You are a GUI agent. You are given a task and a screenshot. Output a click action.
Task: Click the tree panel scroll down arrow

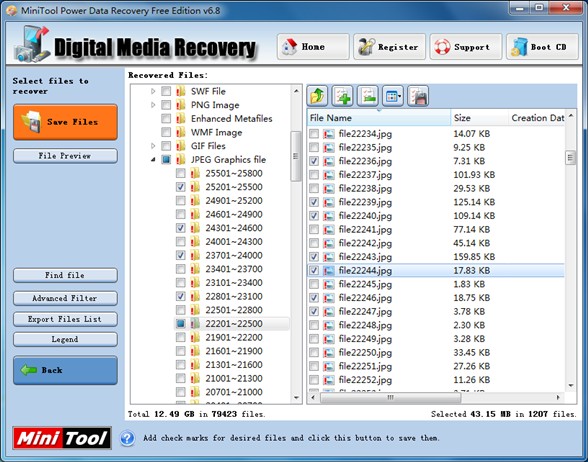296,398
